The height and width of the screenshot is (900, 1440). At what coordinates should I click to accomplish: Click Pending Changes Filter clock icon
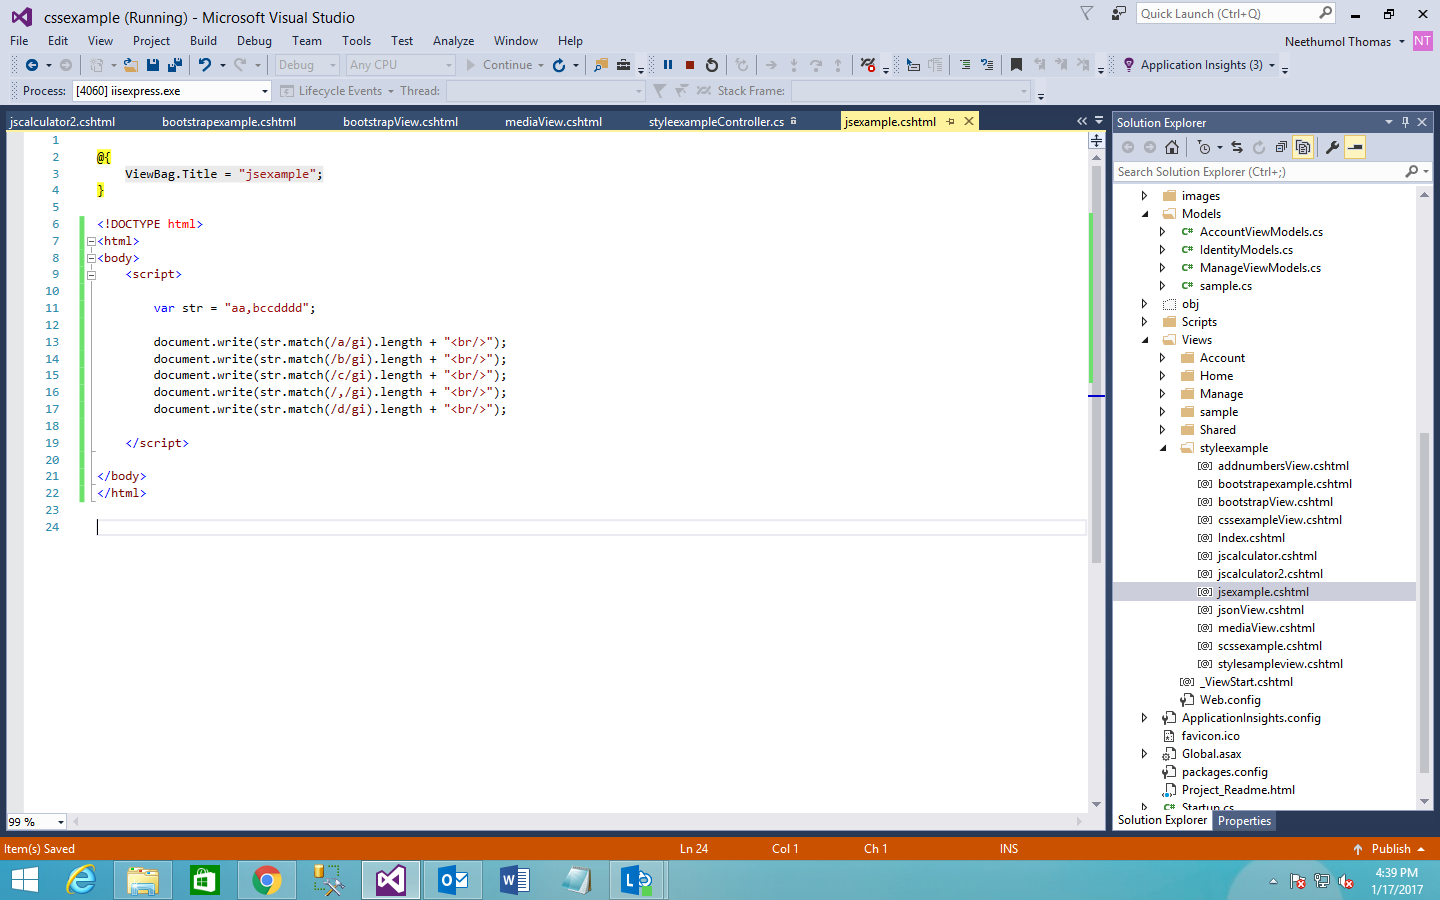tap(1204, 147)
